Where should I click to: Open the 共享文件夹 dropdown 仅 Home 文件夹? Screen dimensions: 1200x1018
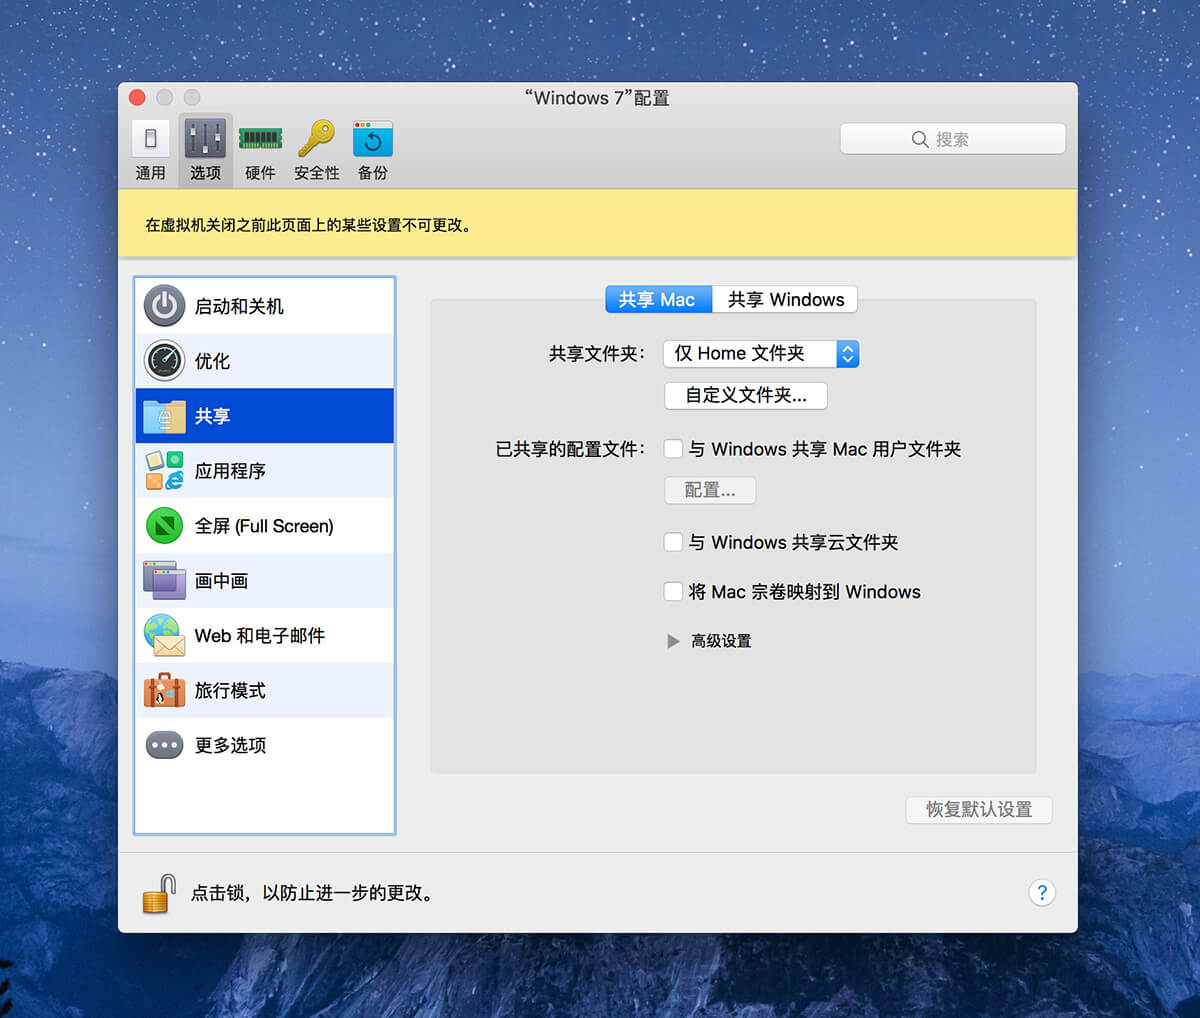click(761, 354)
